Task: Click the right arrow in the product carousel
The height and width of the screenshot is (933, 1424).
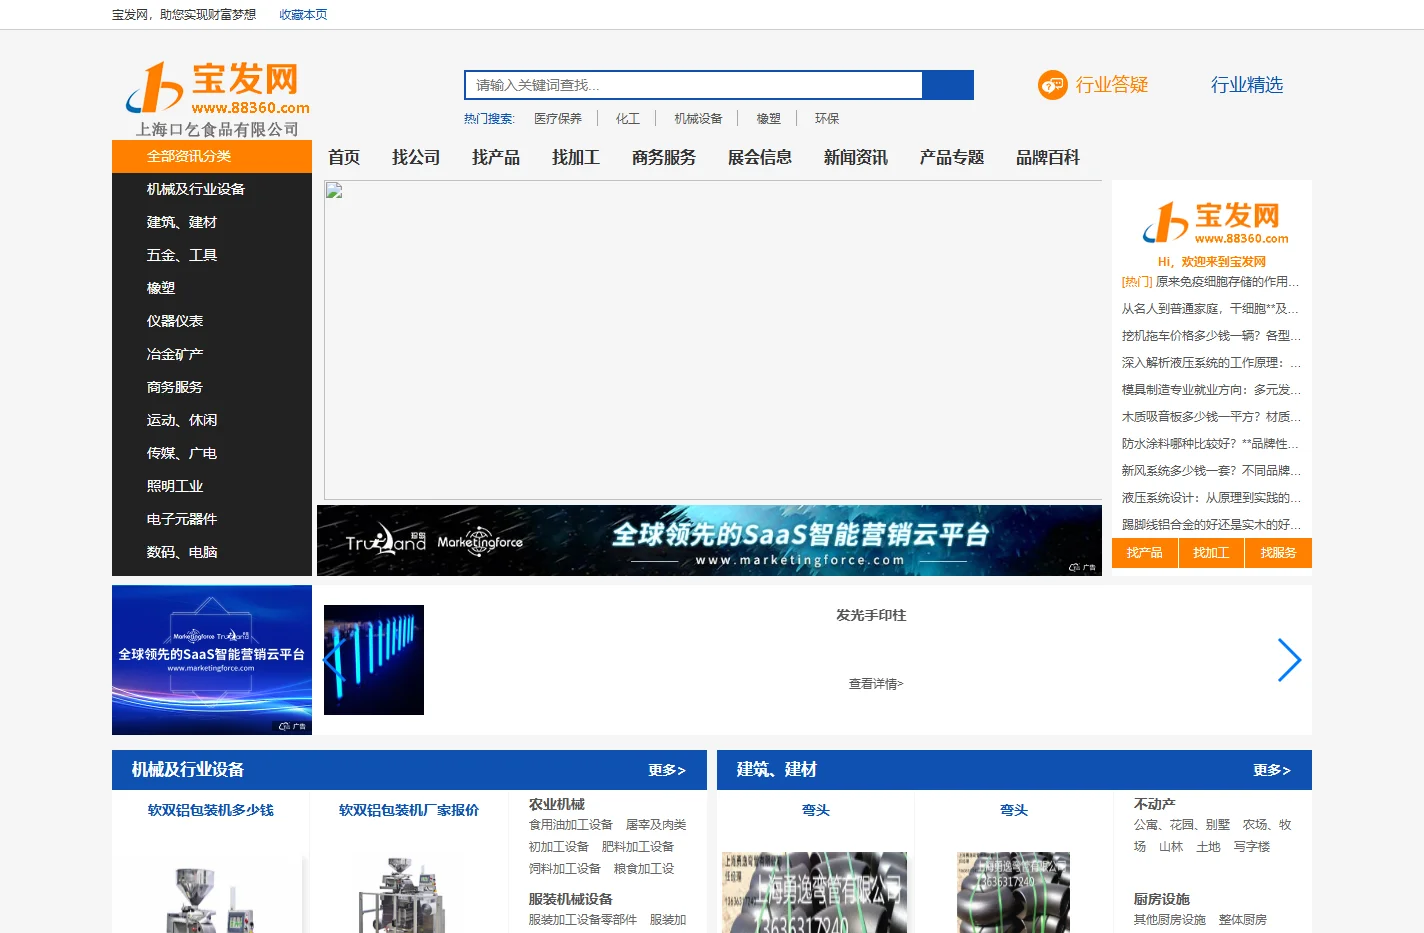Action: pyautogui.click(x=1289, y=660)
